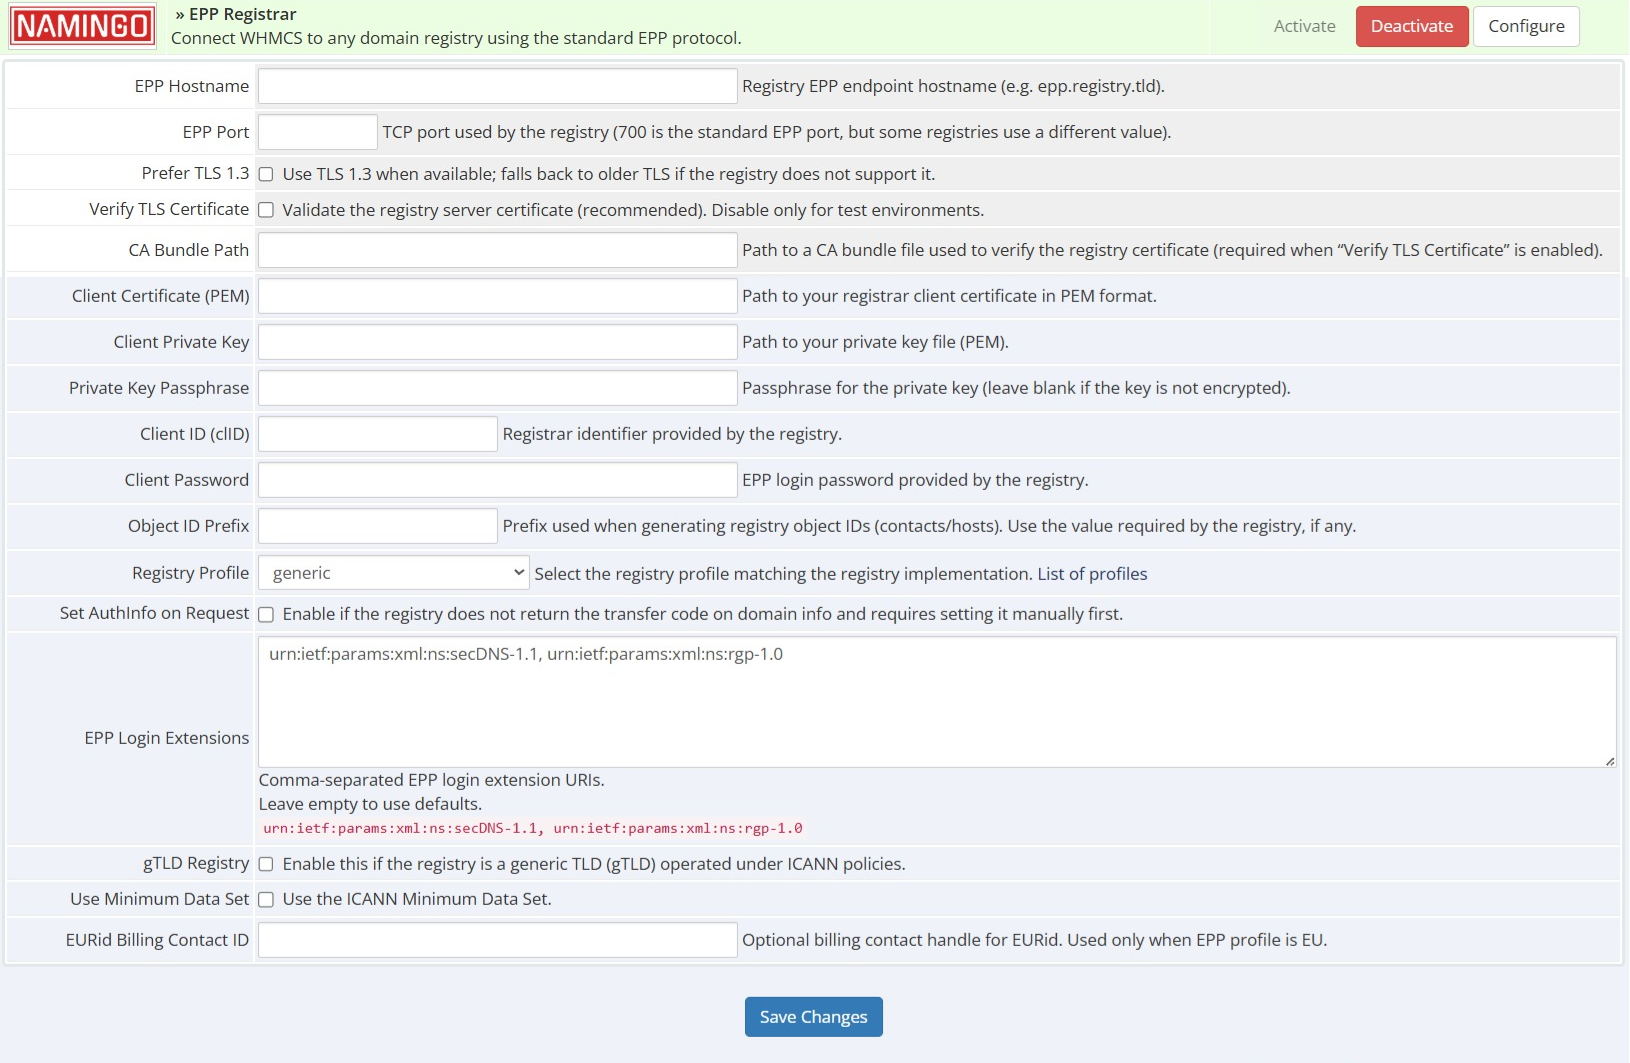This screenshot has width=1630, height=1063.
Task: Click the Activate button
Action: 1304,26
